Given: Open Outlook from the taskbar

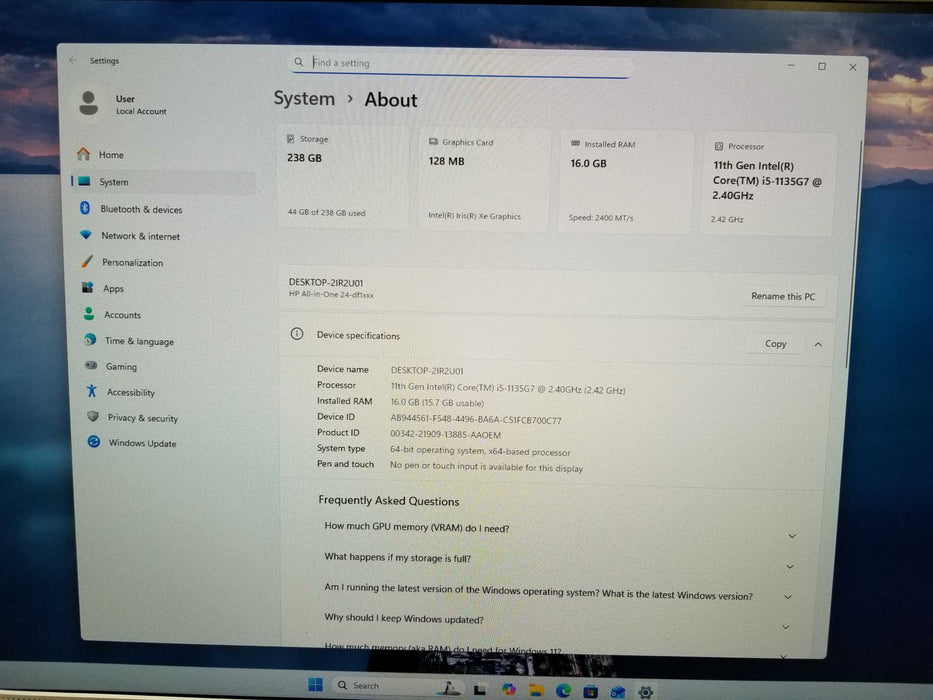Looking at the screenshot, I should (x=618, y=692).
